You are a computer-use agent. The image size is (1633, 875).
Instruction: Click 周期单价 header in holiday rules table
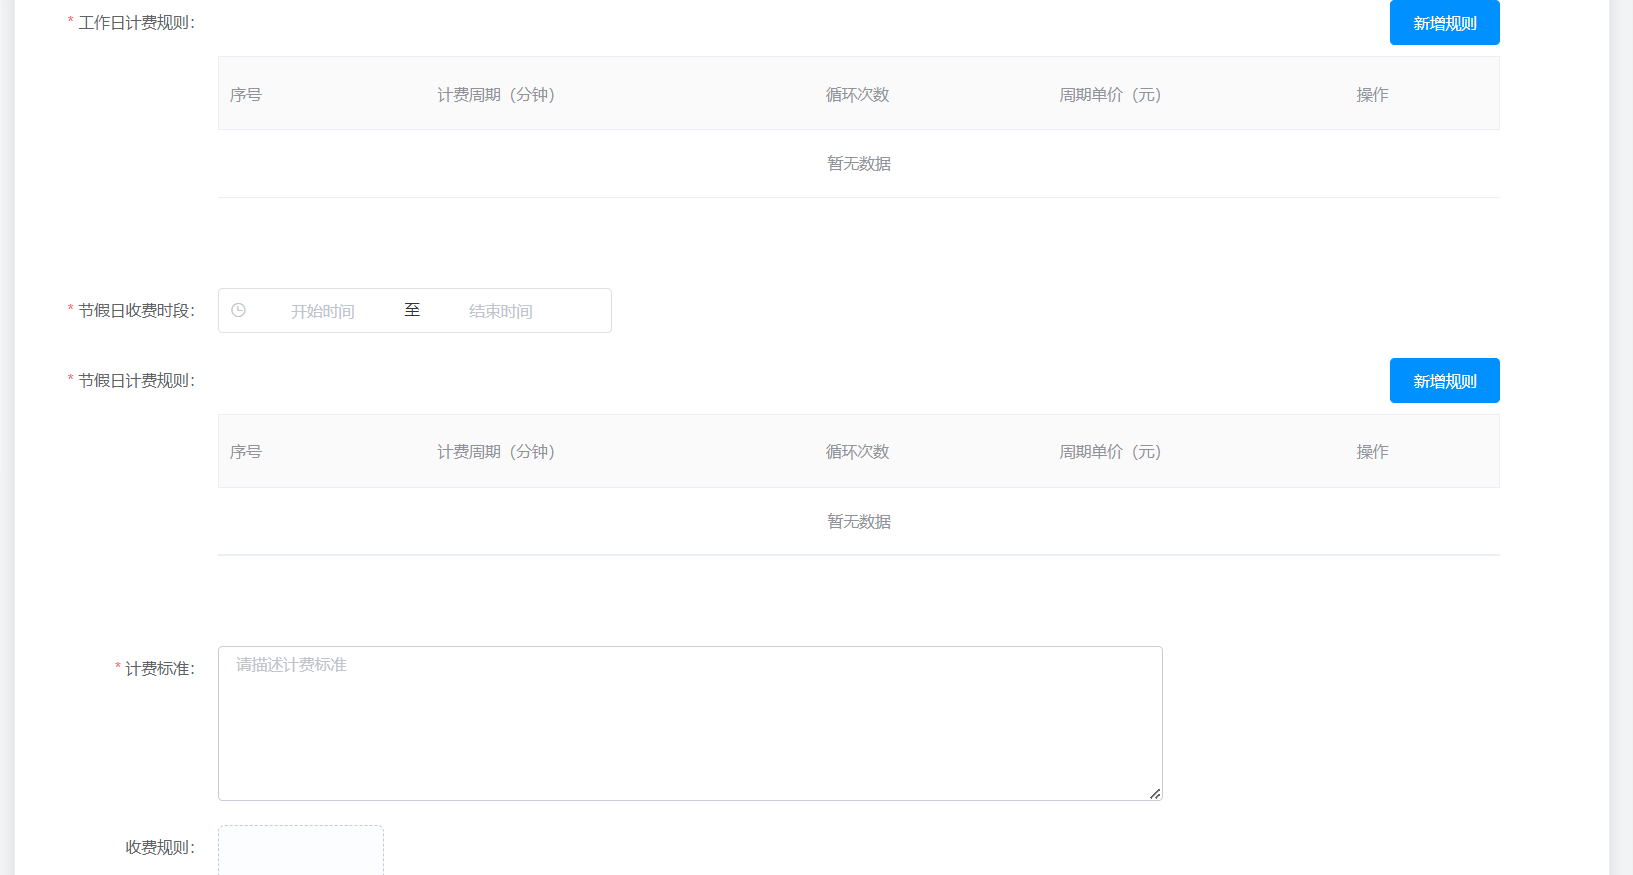[x=1110, y=452]
